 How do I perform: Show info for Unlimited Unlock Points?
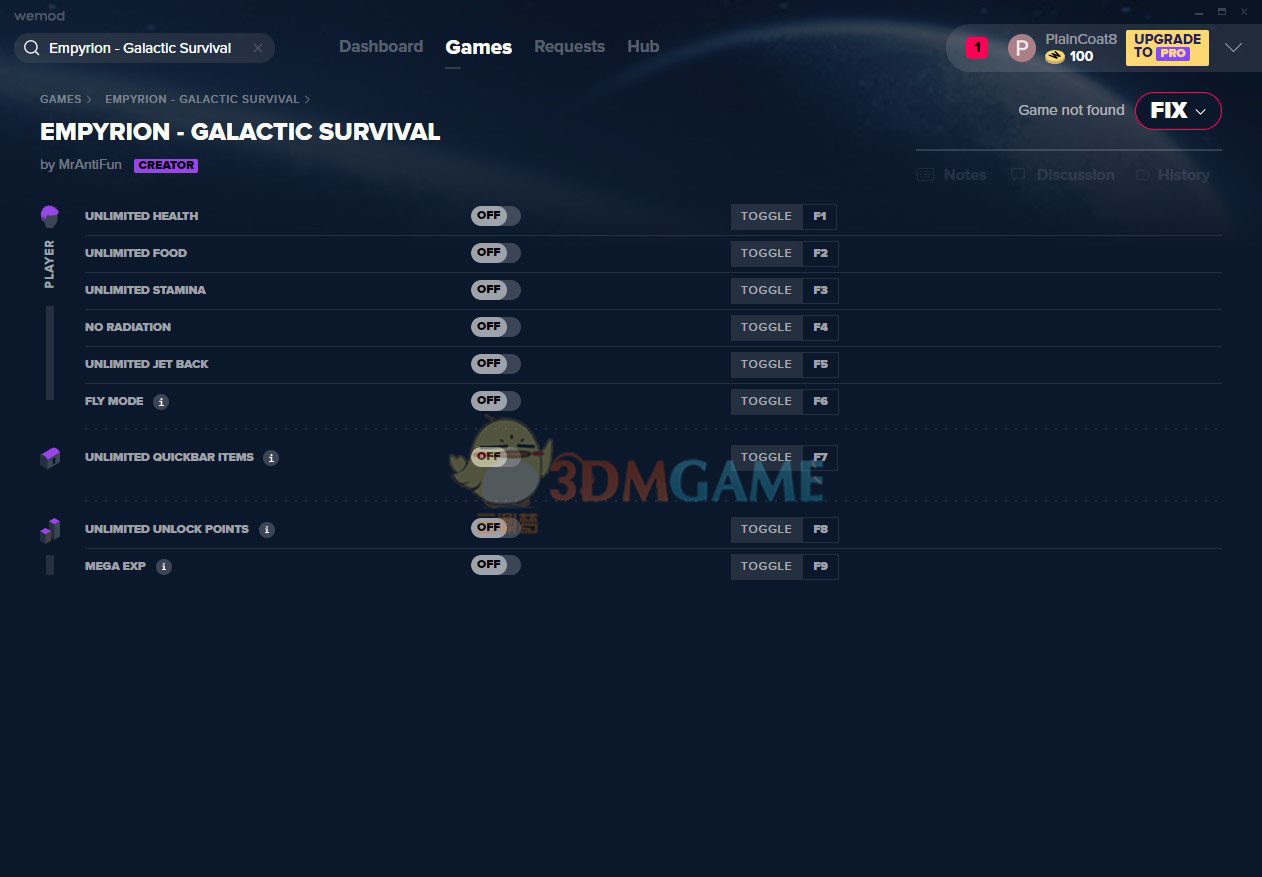[267, 530]
